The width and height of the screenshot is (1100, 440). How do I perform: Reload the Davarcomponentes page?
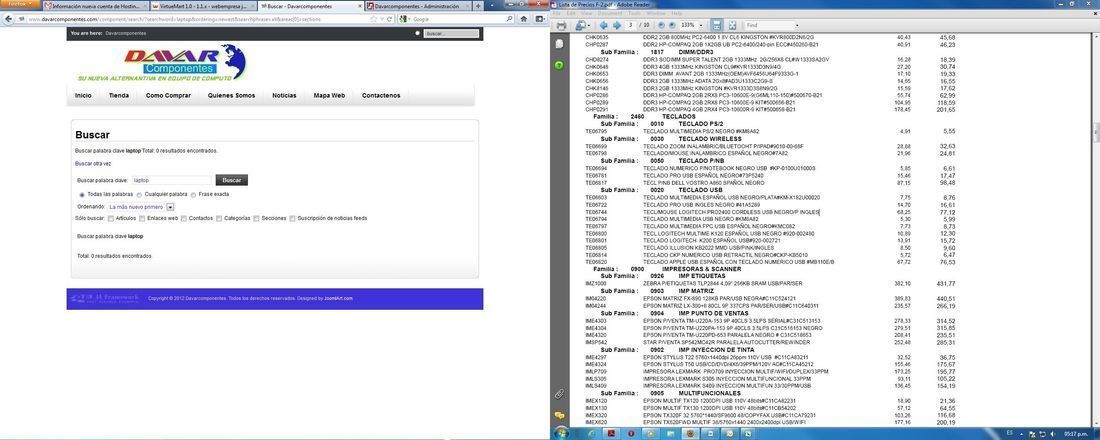point(389,19)
